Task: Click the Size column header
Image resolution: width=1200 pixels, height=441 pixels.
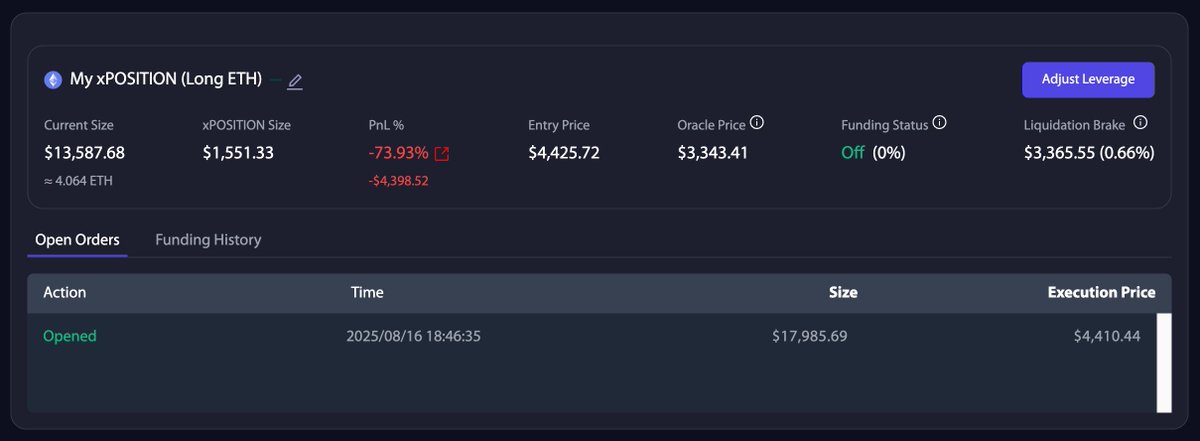Action: tap(842, 293)
